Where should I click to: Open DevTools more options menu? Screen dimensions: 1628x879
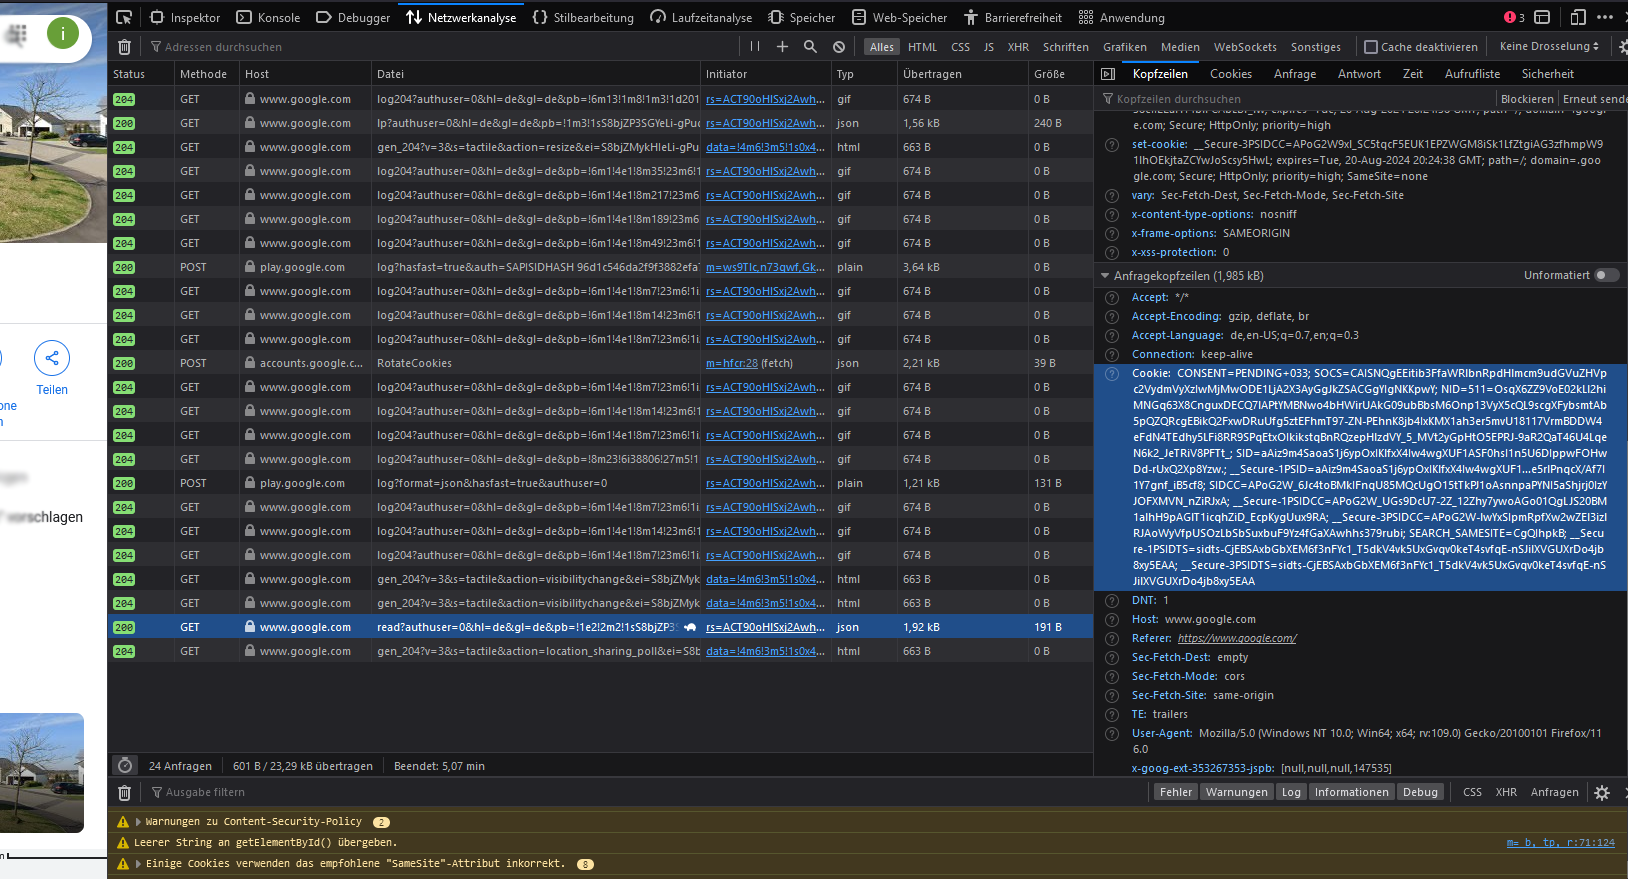(x=1605, y=17)
